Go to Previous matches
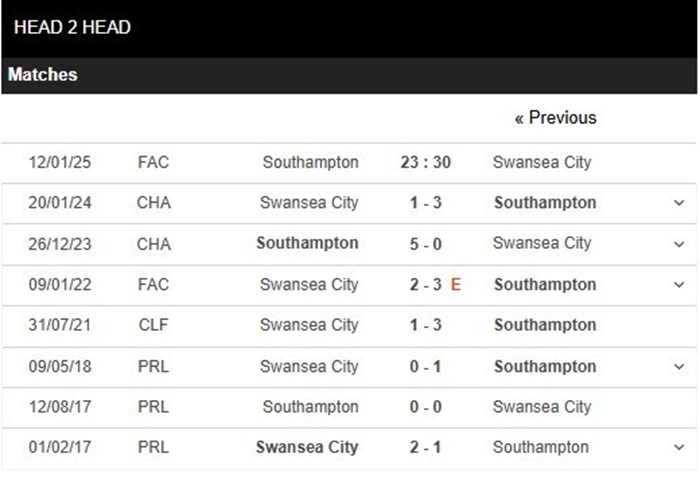The height and width of the screenshot is (481, 700). [555, 118]
